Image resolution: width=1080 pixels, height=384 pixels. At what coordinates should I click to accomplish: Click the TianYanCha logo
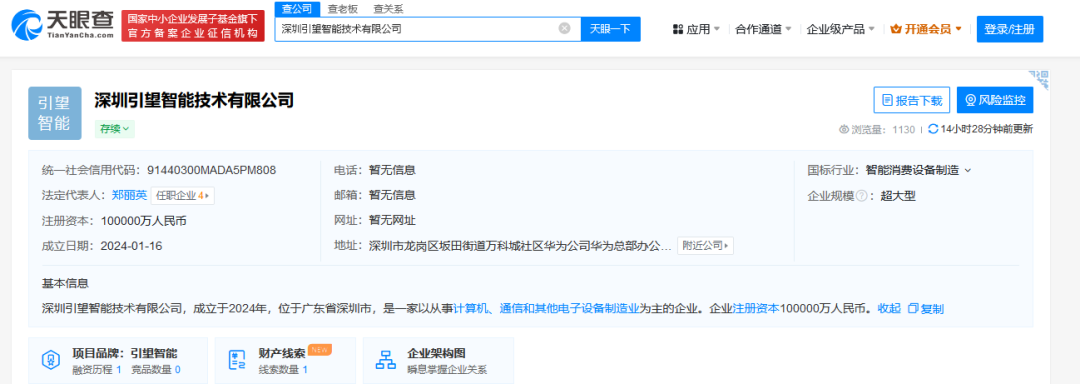click(63, 25)
